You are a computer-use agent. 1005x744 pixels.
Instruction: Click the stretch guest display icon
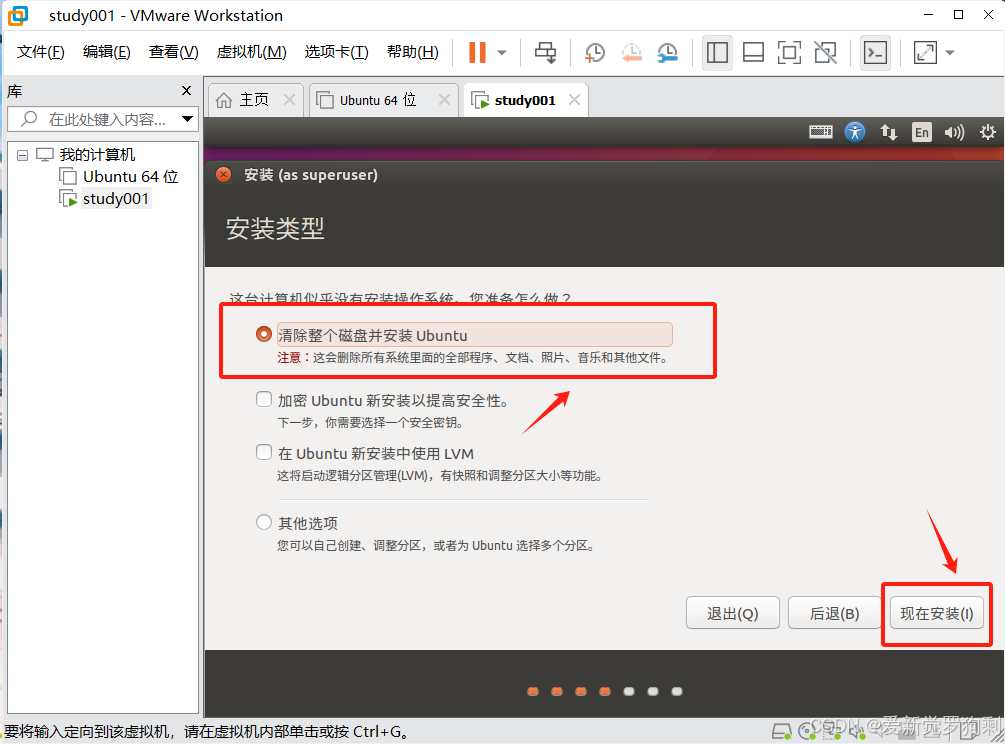925,53
